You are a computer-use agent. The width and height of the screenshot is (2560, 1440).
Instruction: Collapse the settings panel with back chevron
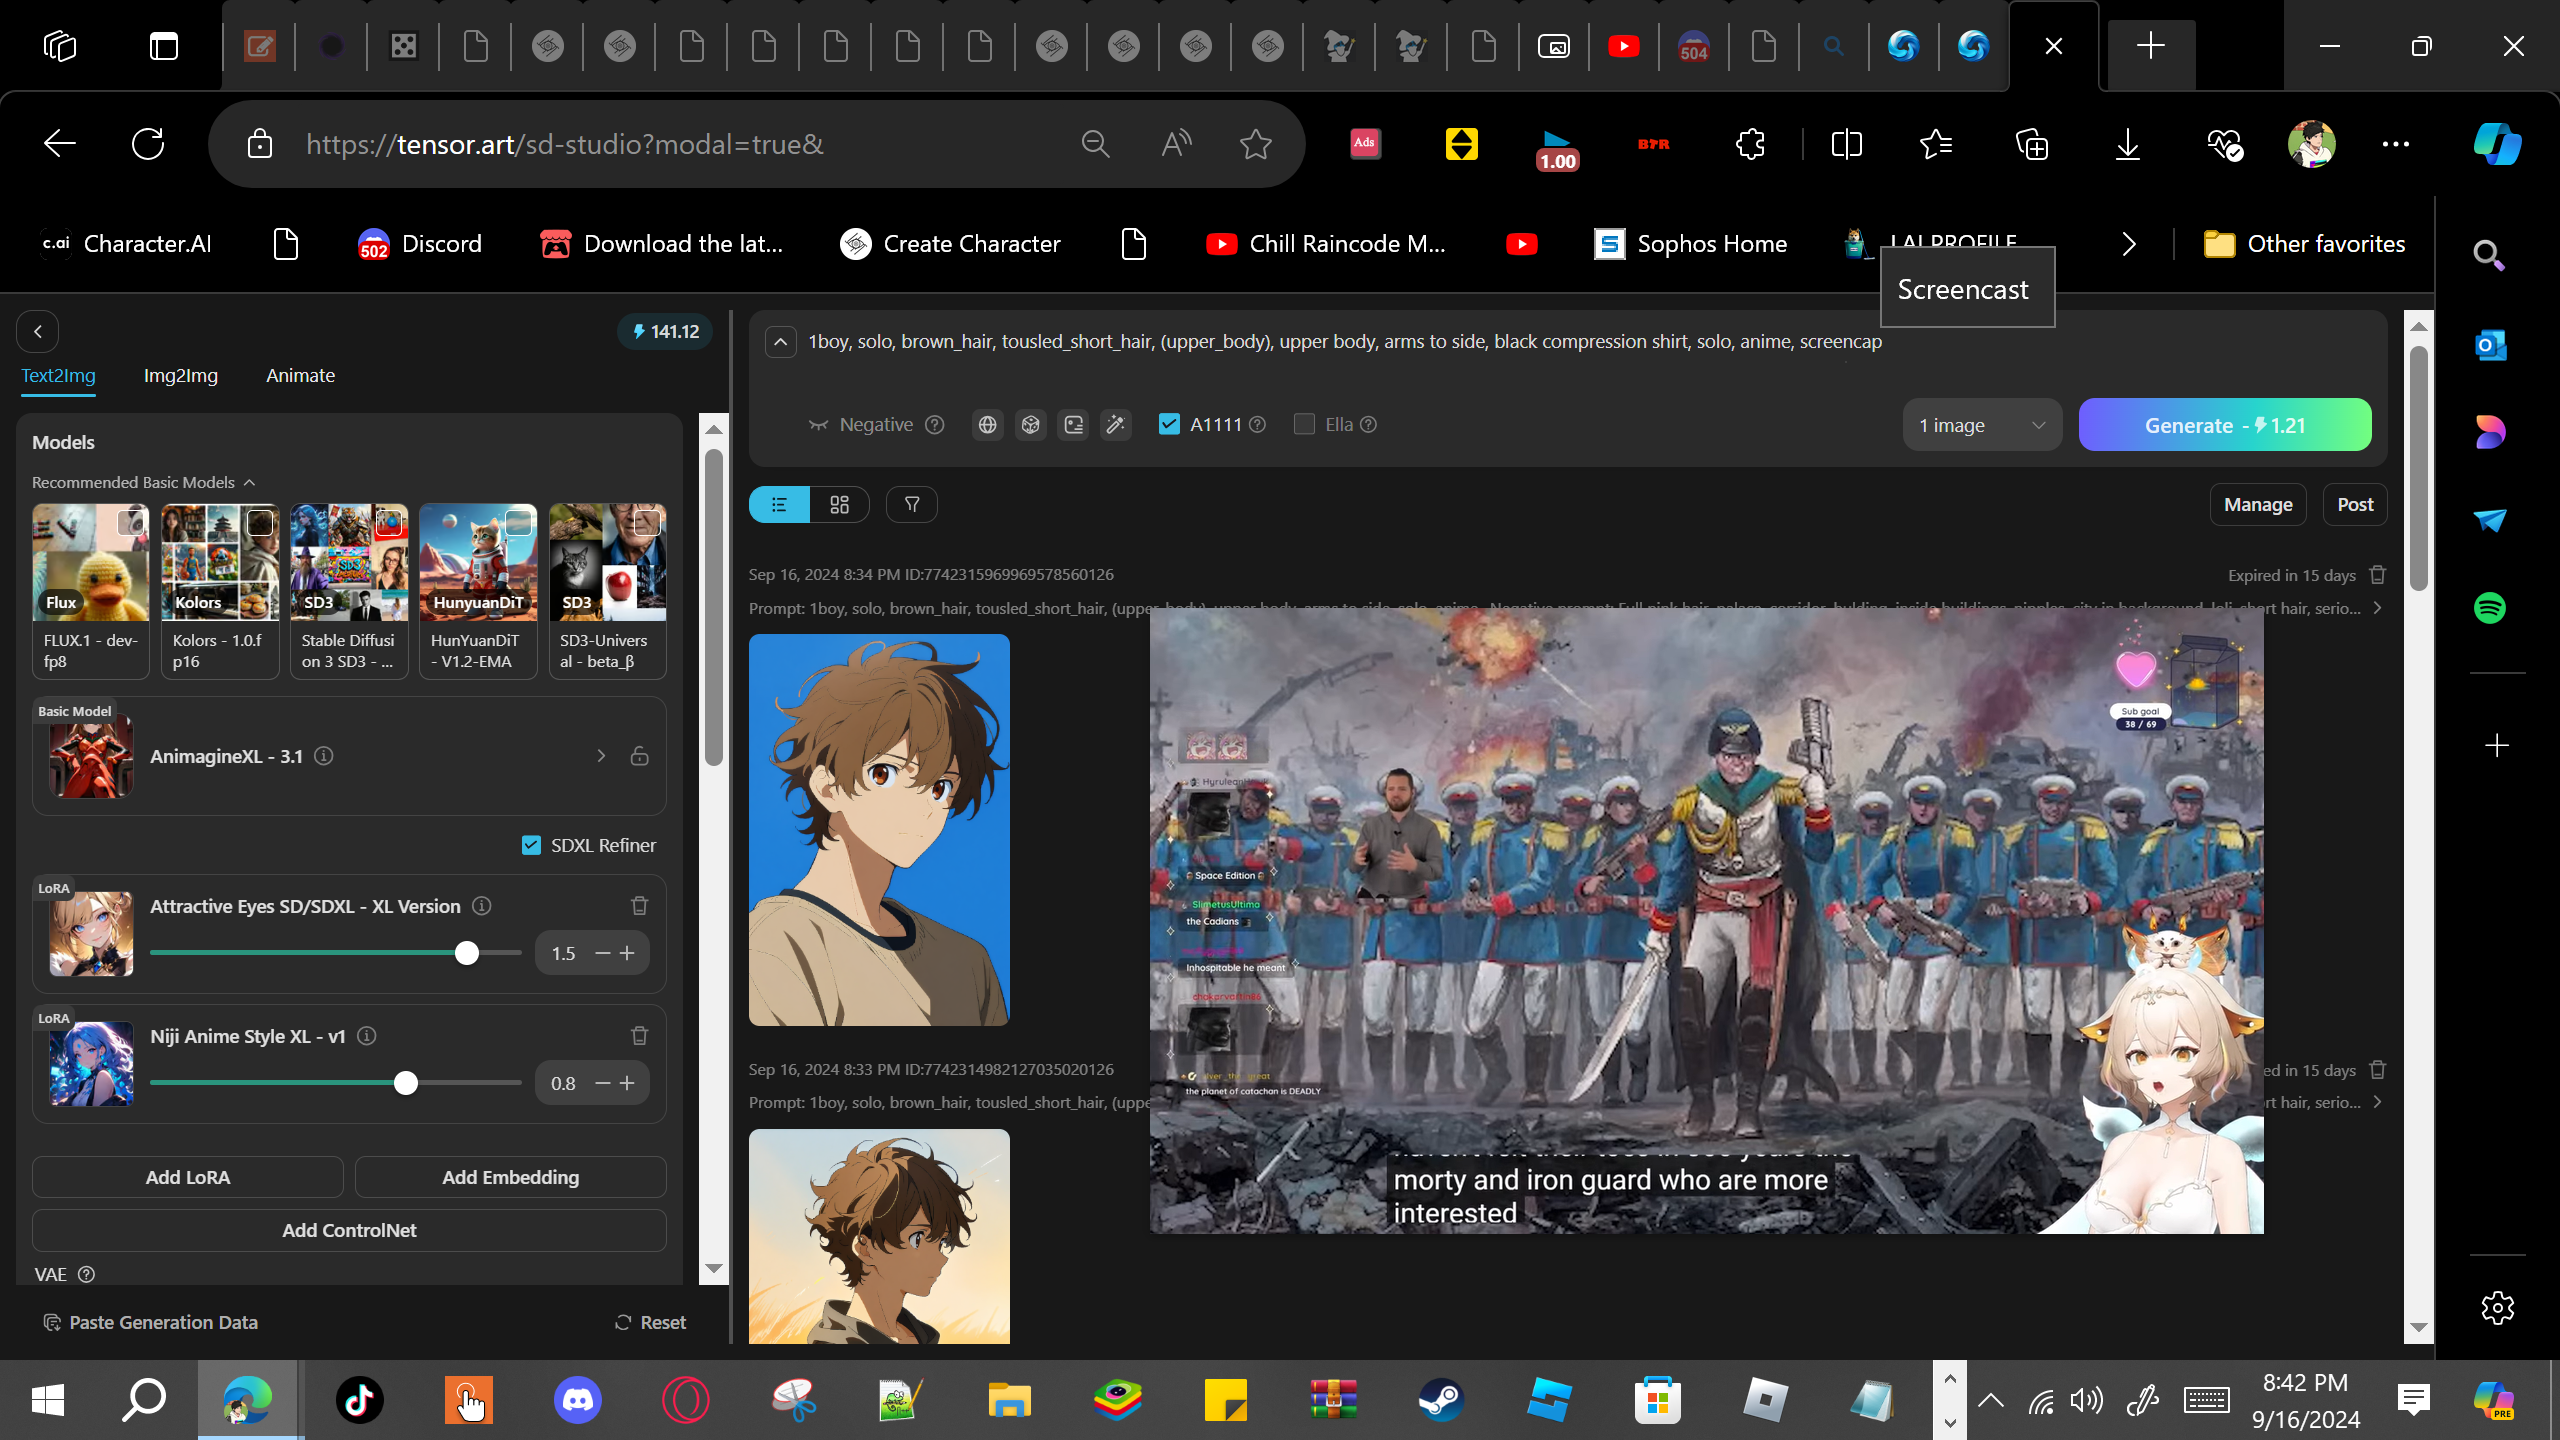[x=38, y=332]
